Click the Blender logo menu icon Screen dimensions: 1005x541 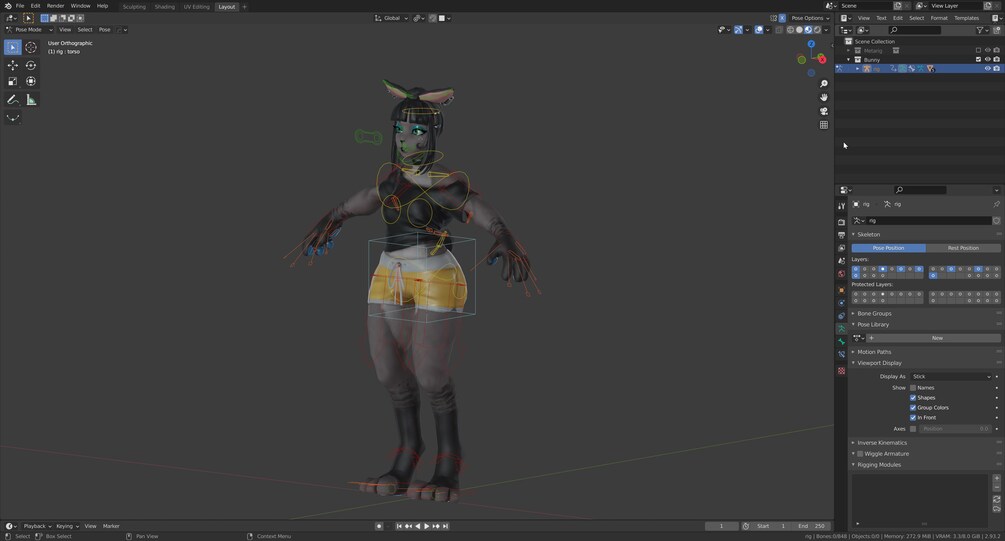point(8,6)
